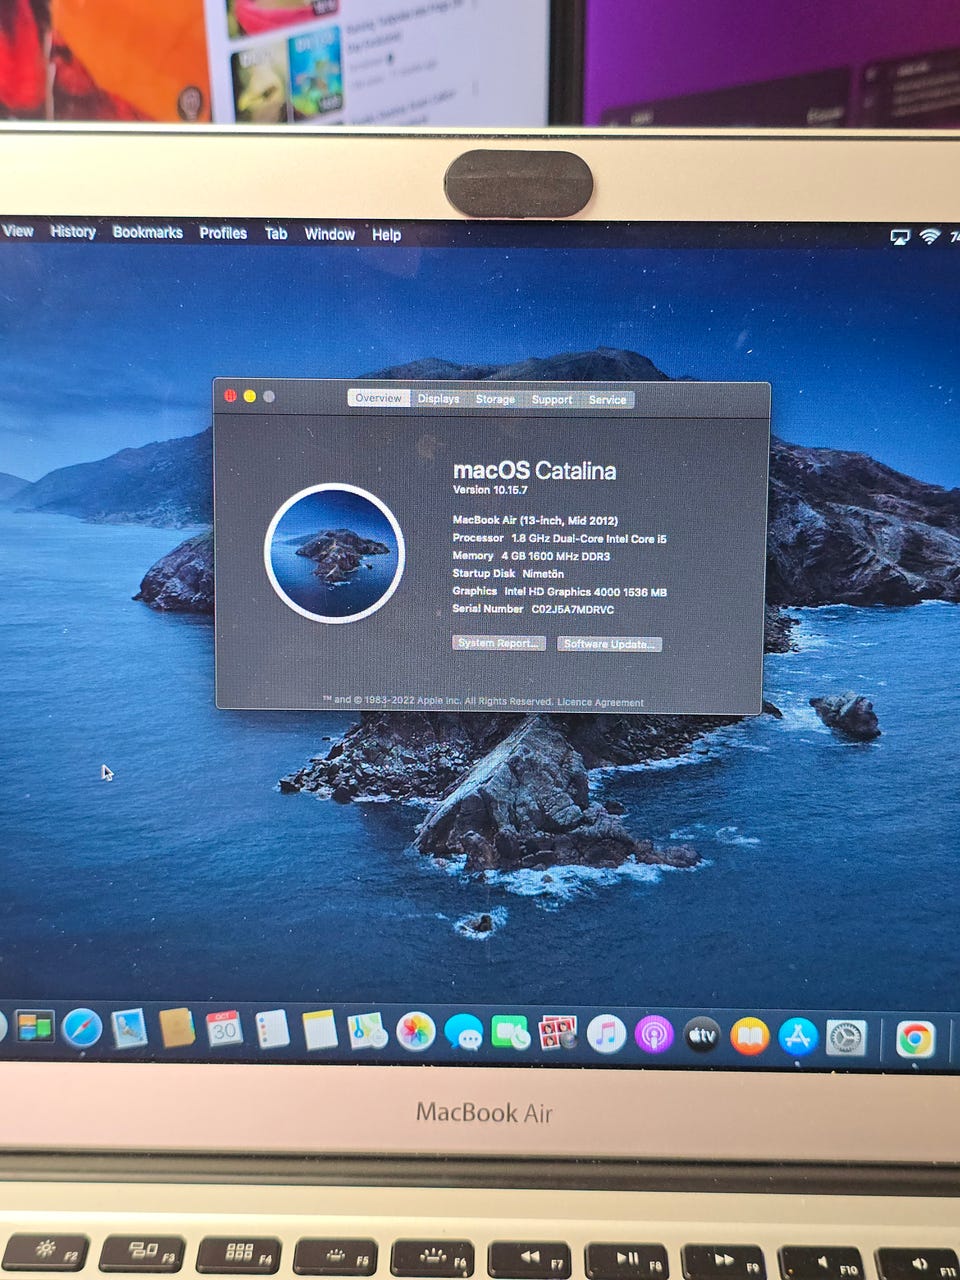Screen dimensions: 960x1280
Task: Click the System Report button
Action: coord(499,643)
